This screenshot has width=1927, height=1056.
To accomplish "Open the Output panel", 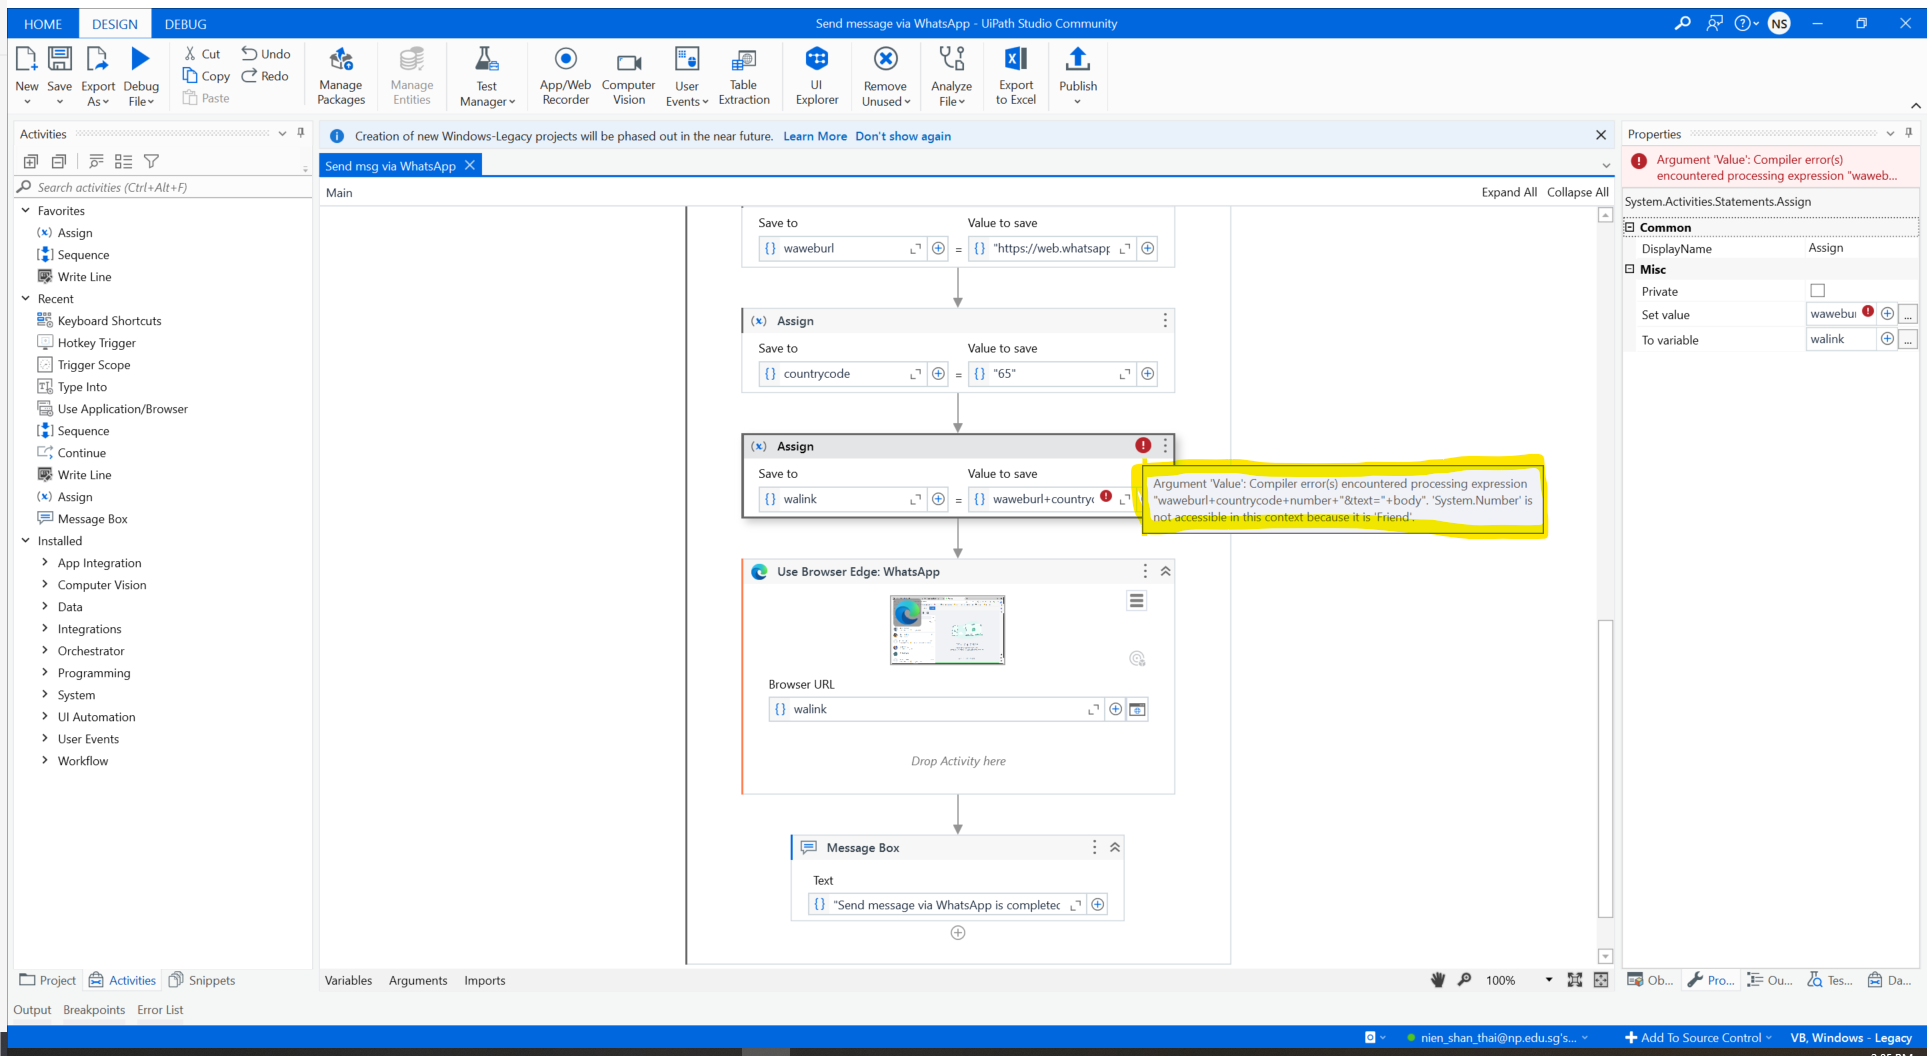I will pos(32,1010).
